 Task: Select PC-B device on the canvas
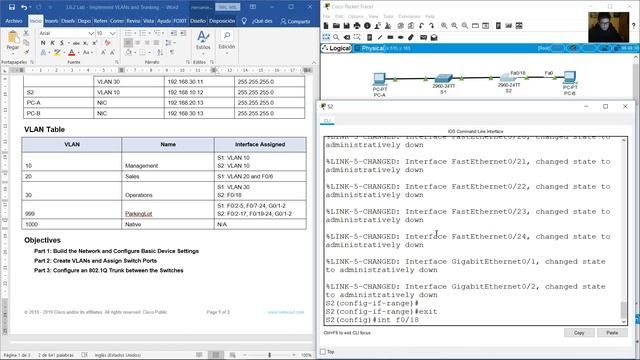click(x=570, y=77)
